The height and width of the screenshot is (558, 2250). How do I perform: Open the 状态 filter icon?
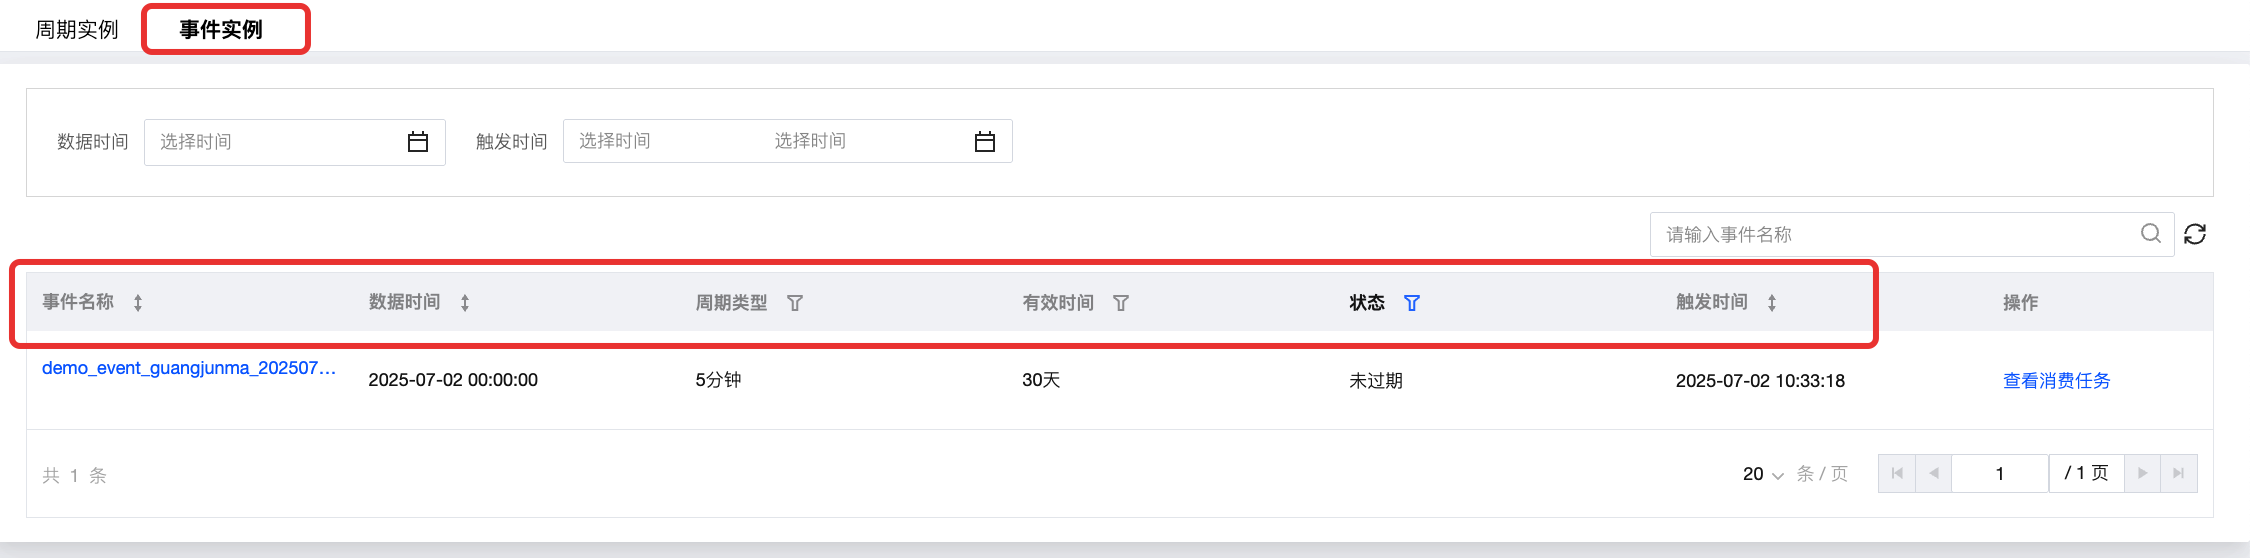coord(1412,303)
